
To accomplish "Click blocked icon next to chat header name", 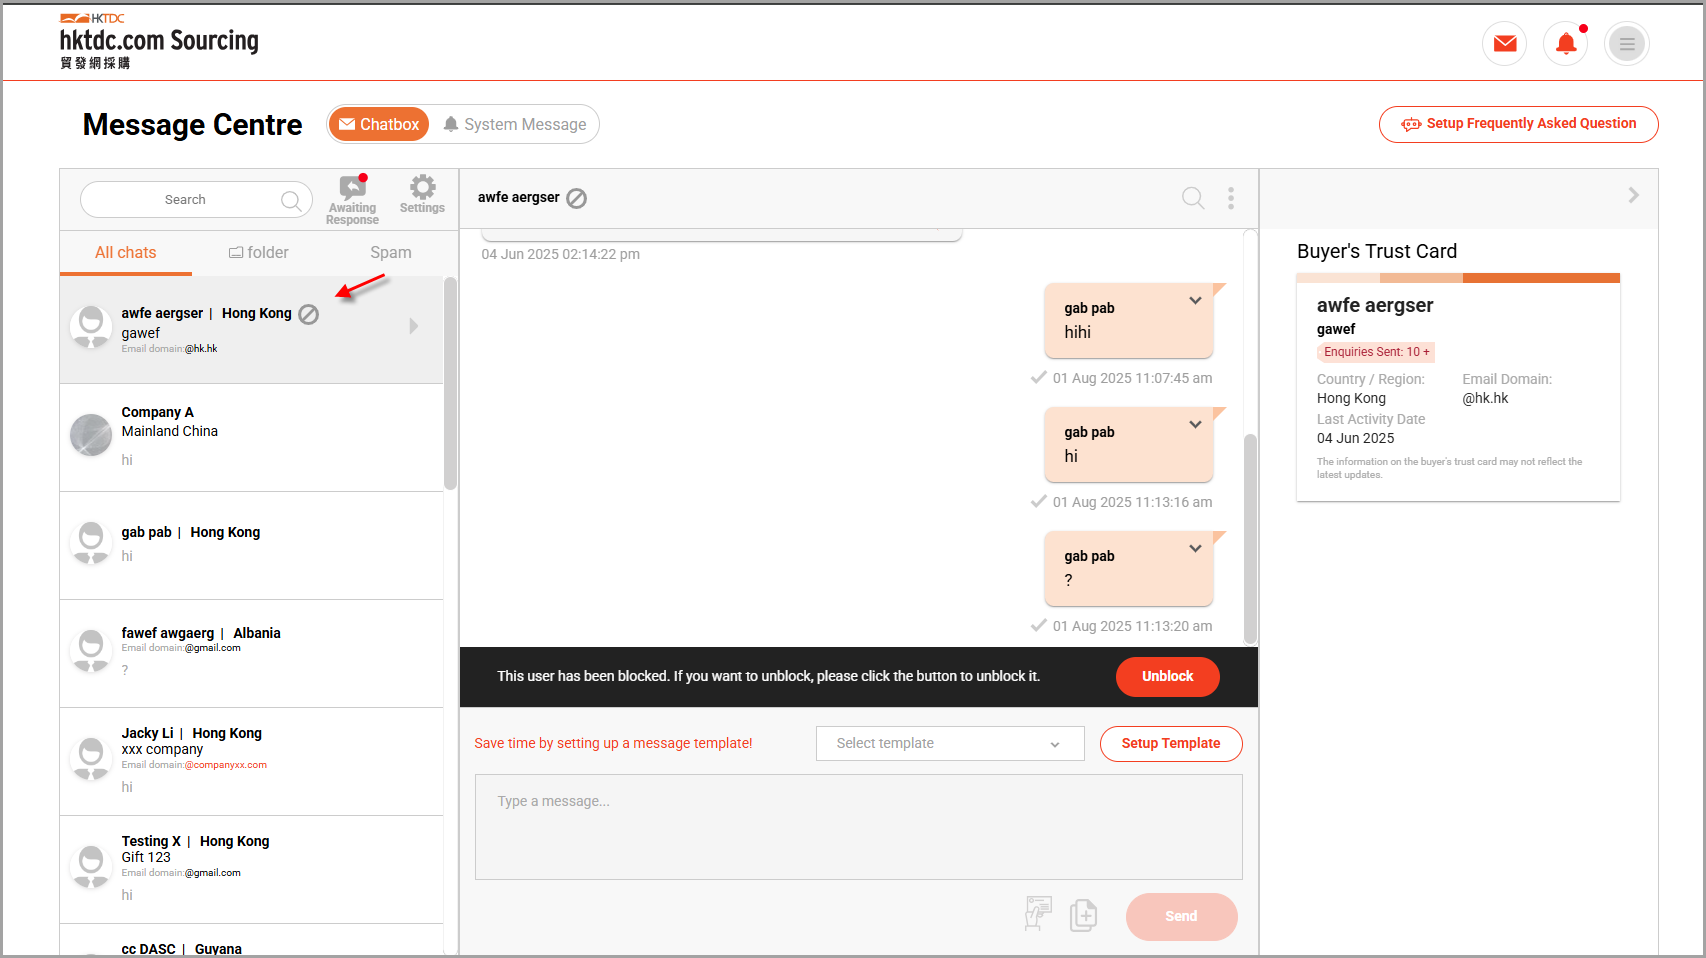I will tap(577, 198).
